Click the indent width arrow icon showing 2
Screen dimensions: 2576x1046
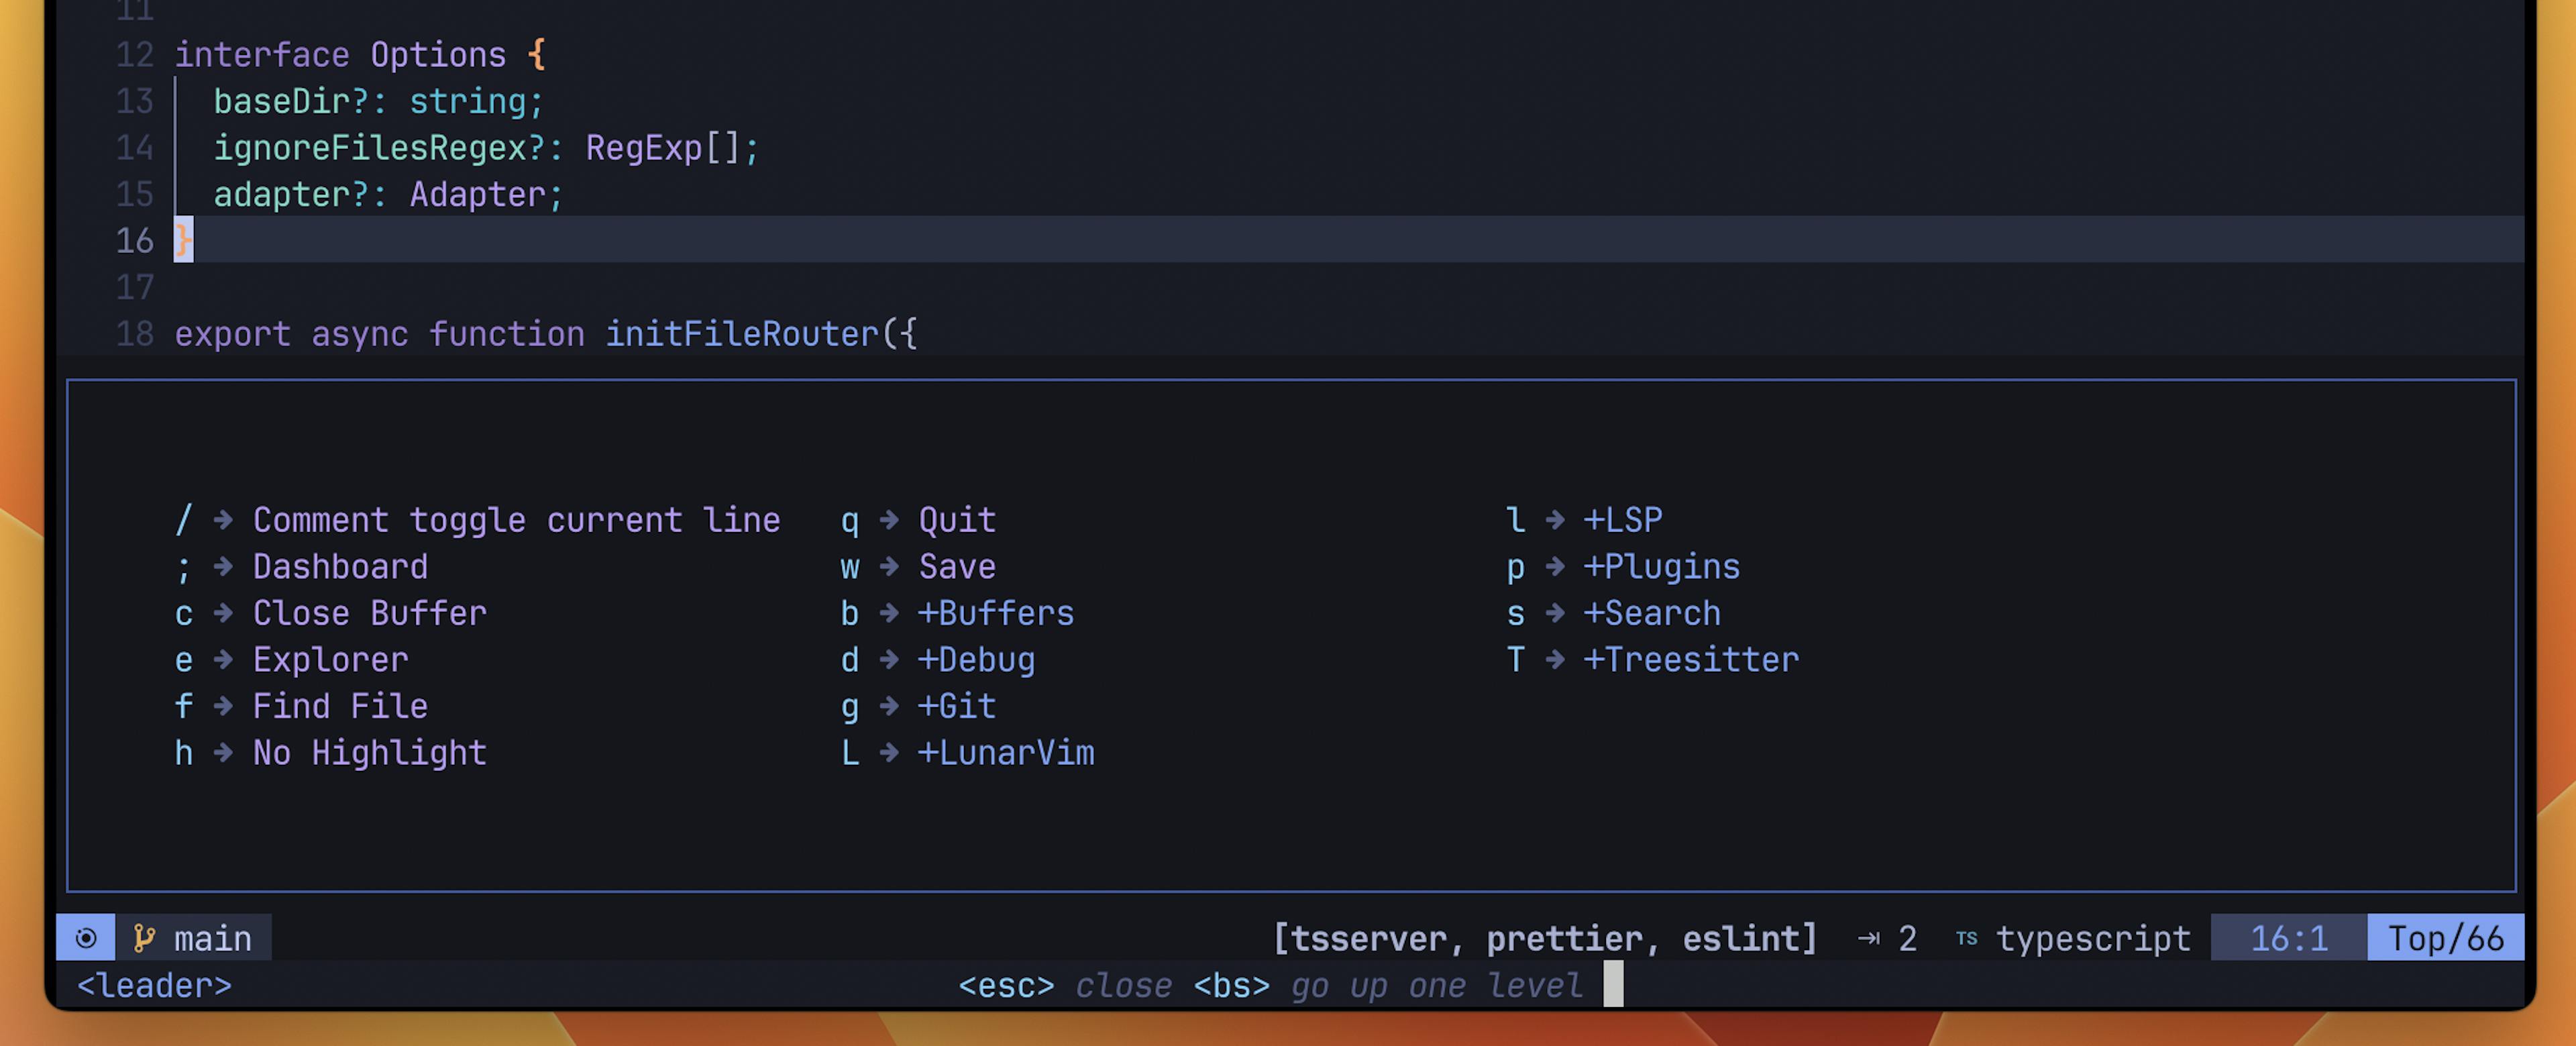1870,938
